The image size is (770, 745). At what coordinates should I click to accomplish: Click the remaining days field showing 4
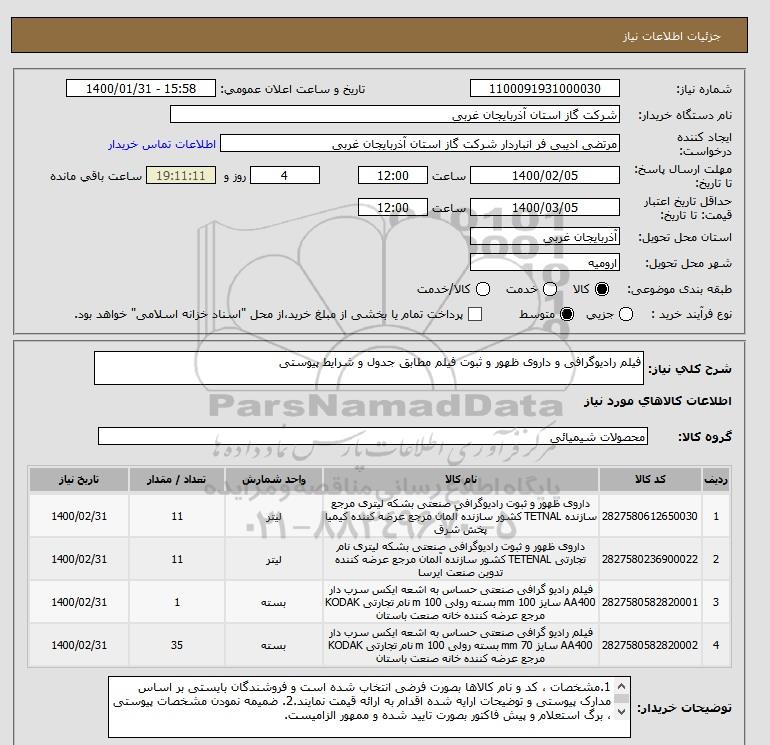285,175
